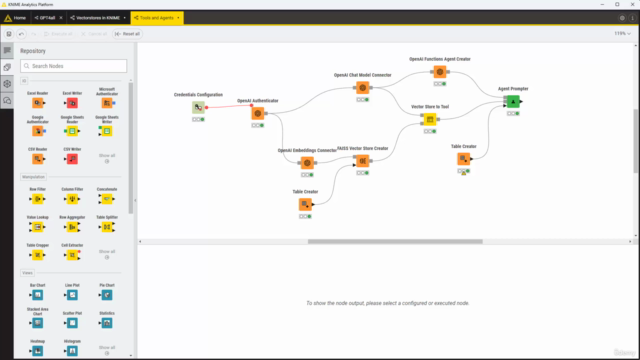
Task: Save the workflow with the toolbar save icon
Action: coord(9,34)
